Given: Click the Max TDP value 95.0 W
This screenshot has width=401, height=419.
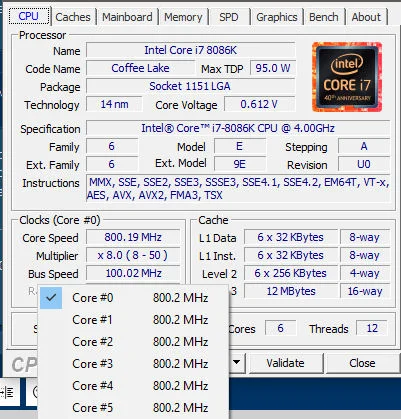Looking at the screenshot, I should coord(272,68).
